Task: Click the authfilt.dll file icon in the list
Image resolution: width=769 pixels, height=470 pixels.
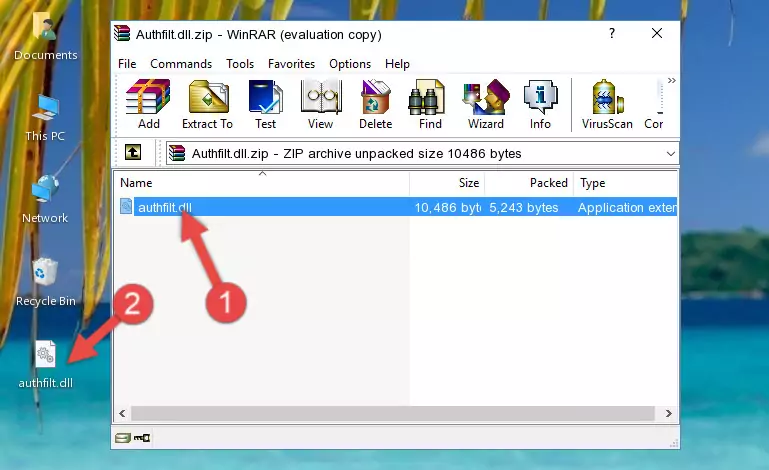Action: click(x=126, y=207)
